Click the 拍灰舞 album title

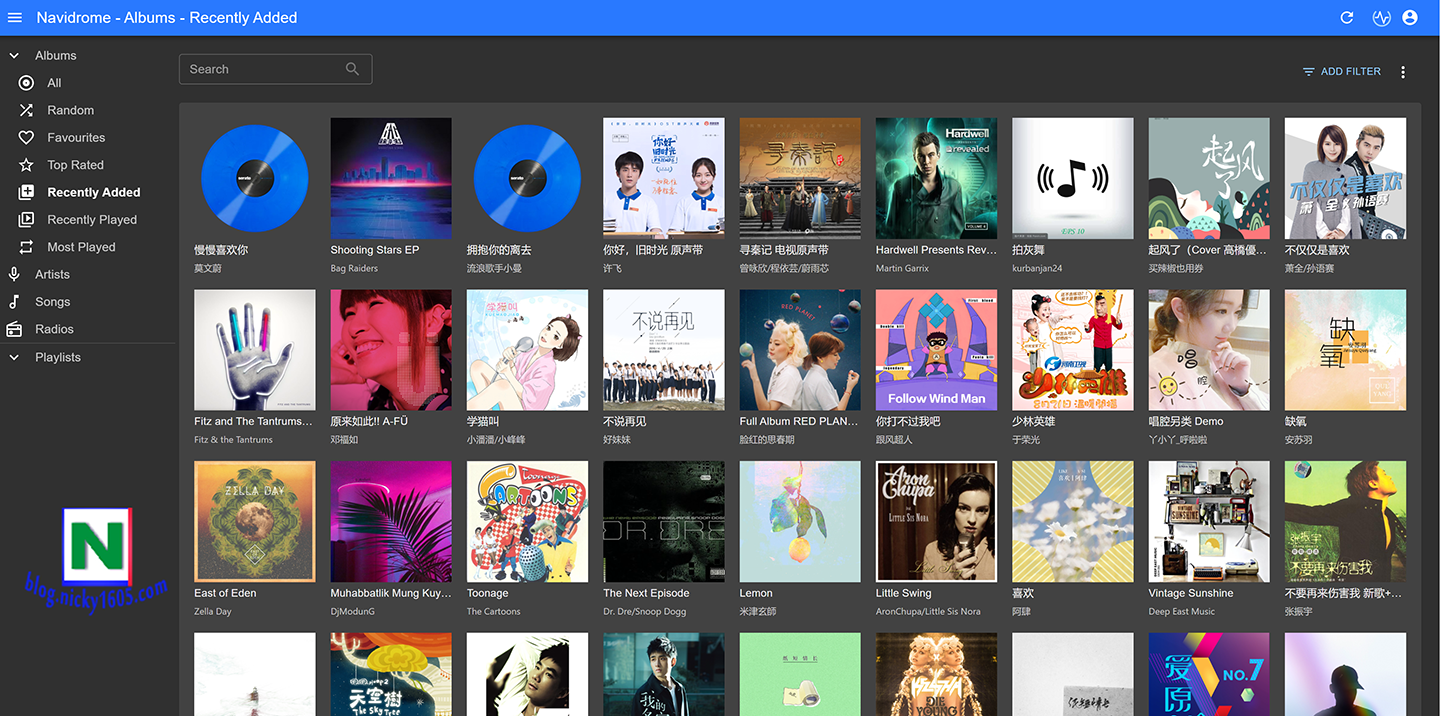[1028, 250]
